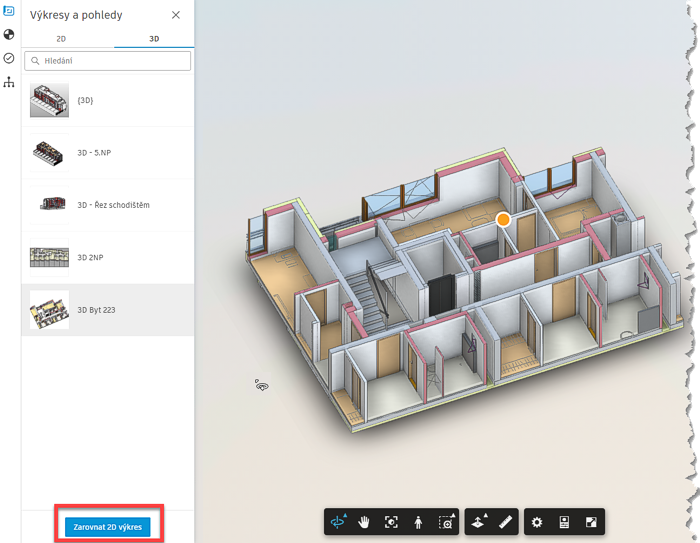Click Zarovnat 2D výkres button
The width and height of the screenshot is (700, 543).
pyautogui.click(x=108, y=527)
